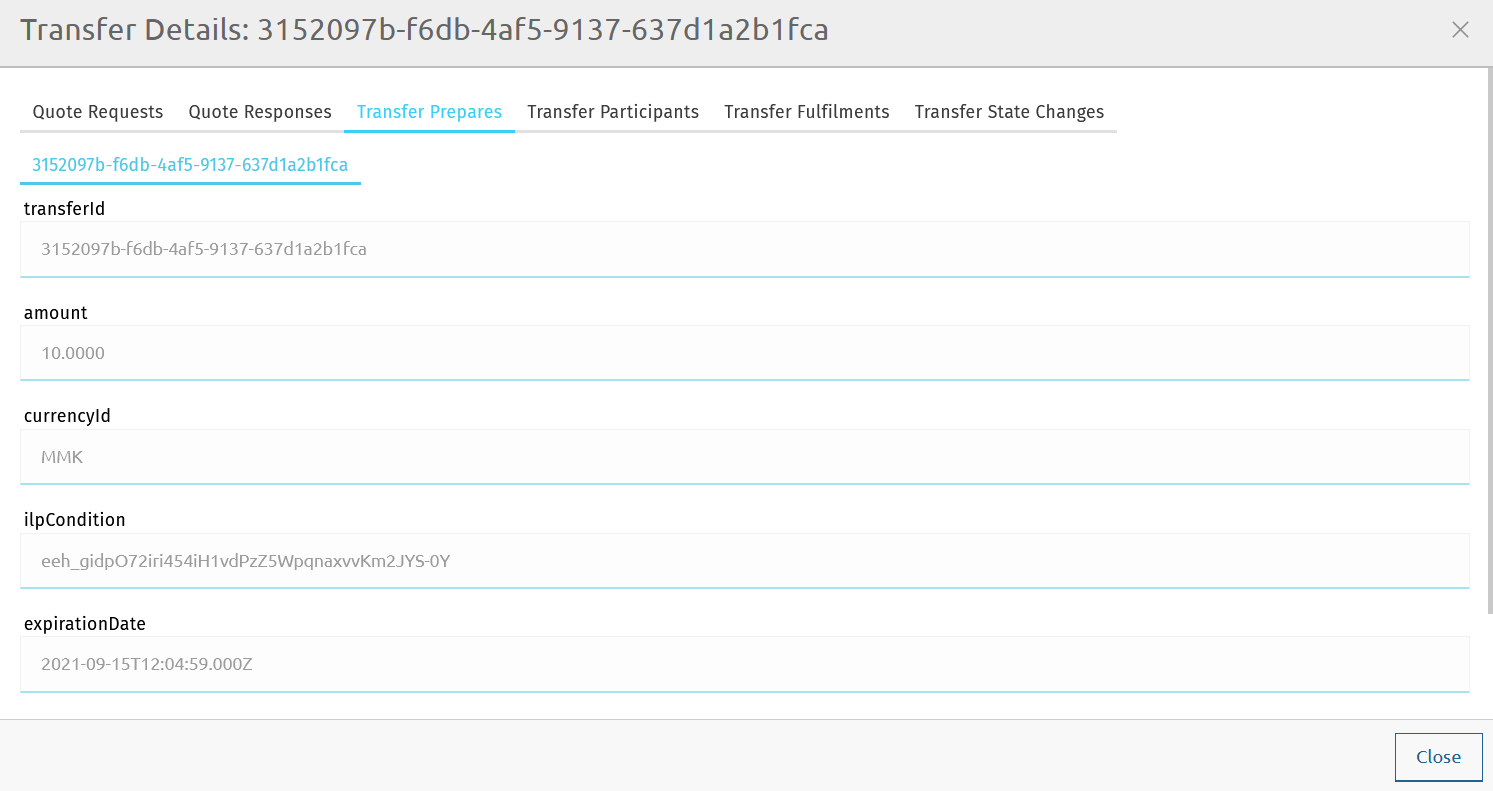Image resolution: width=1493 pixels, height=791 pixels.
Task: Select the ilpCondition value field
Action: [744, 561]
